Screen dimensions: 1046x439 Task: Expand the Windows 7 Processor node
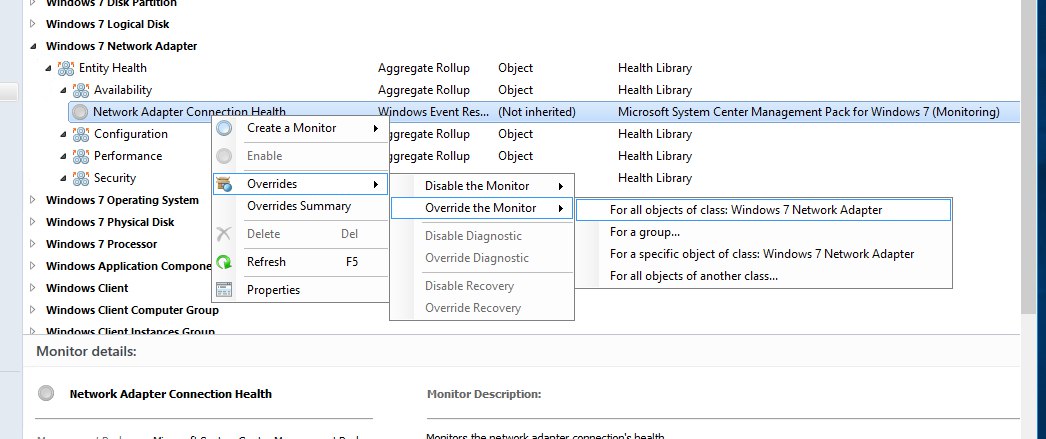point(33,244)
